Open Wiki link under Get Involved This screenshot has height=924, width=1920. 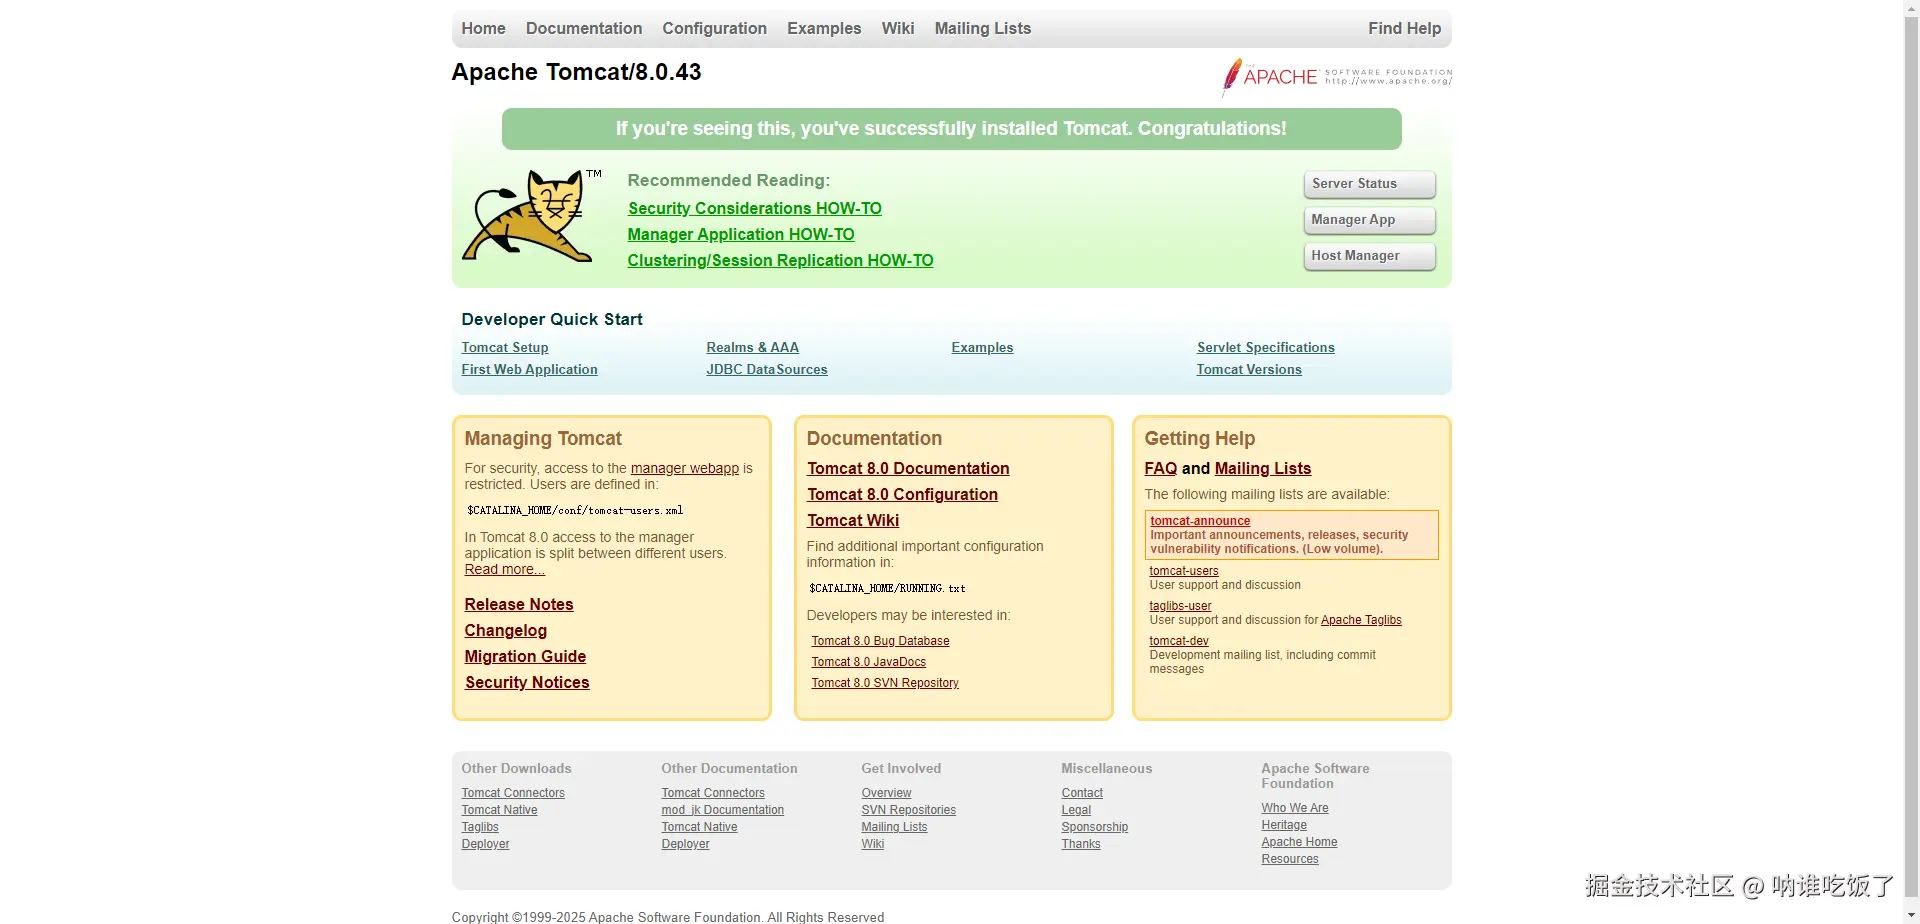pos(873,844)
